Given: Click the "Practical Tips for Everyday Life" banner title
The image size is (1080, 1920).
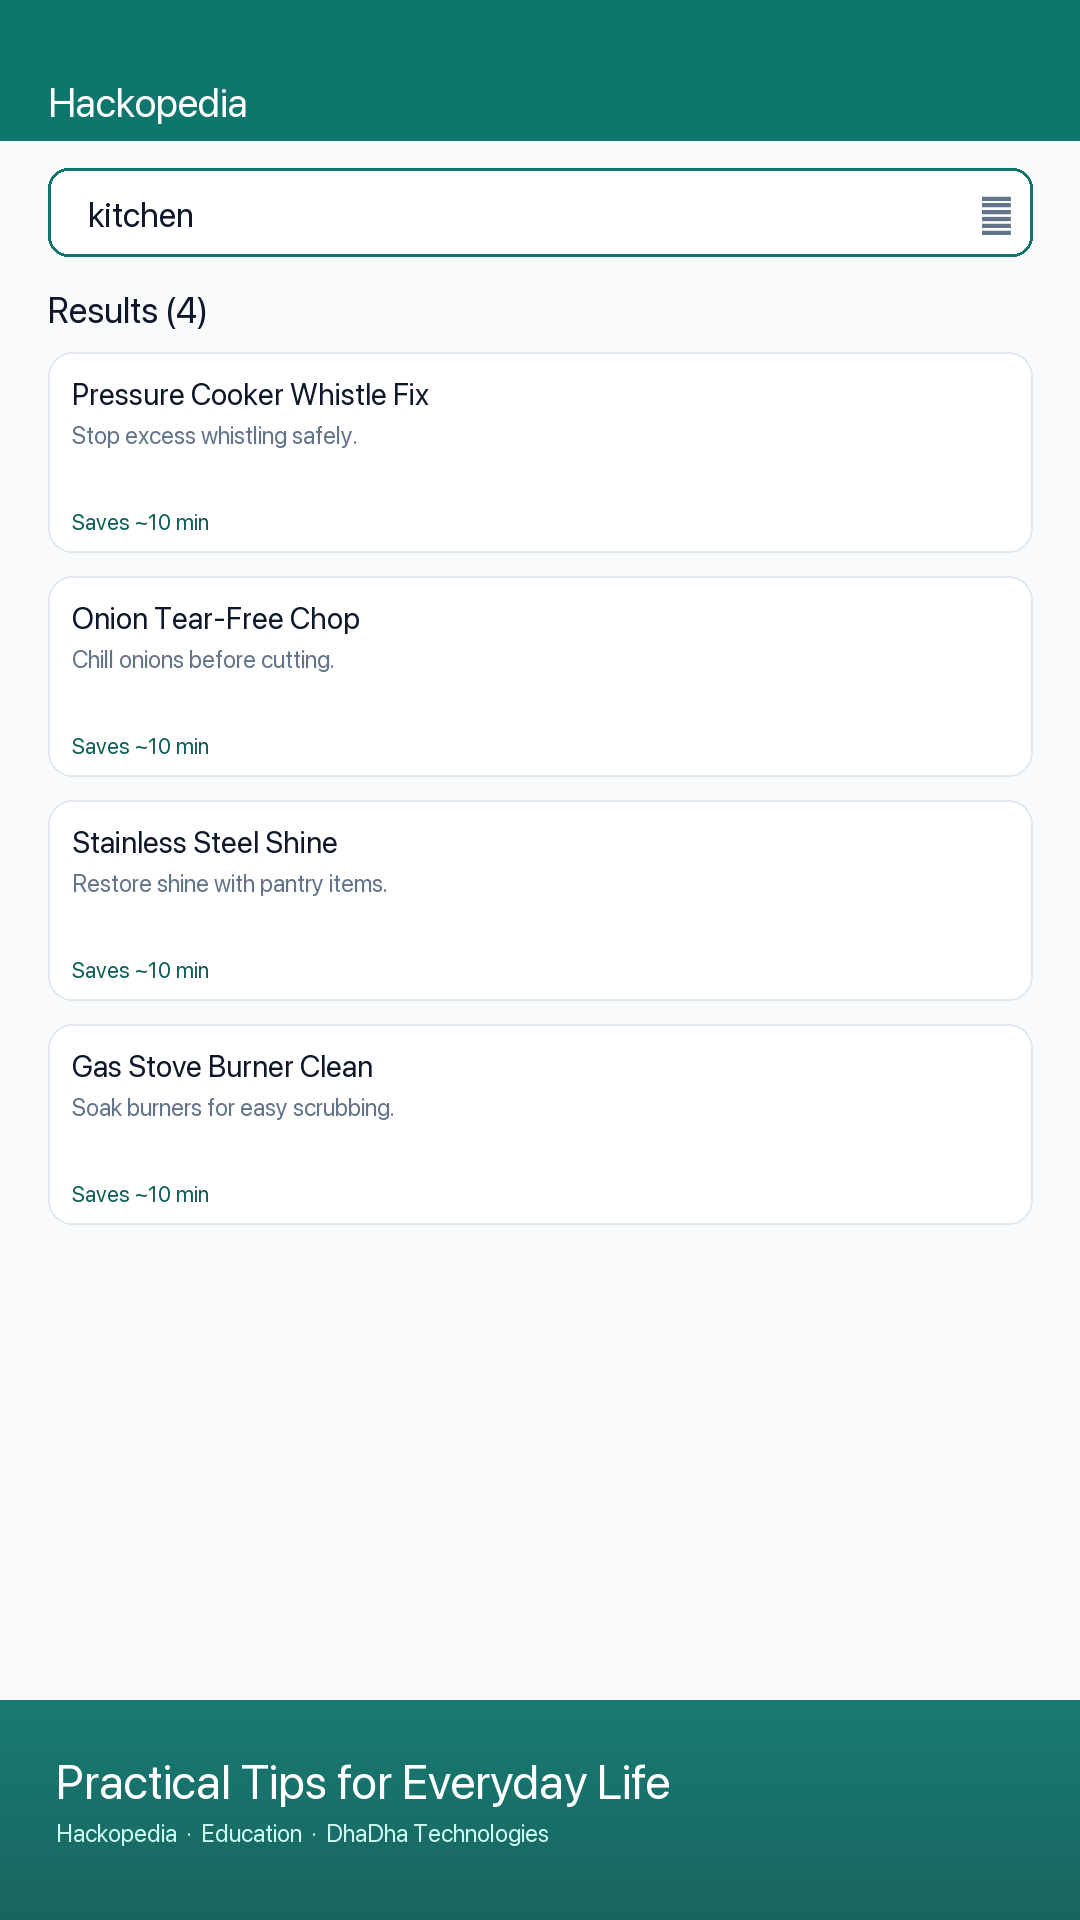Looking at the screenshot, I should point(363,1783).
